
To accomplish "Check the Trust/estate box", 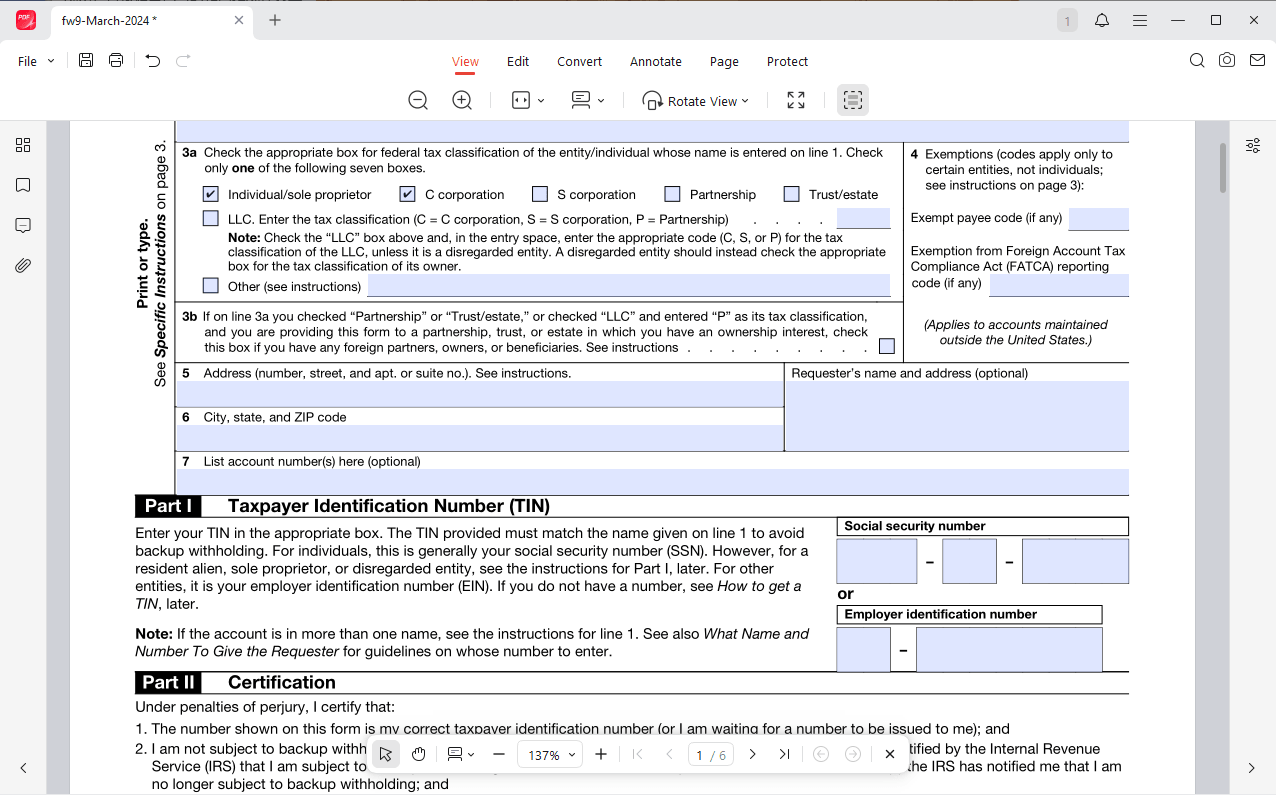I will pyautogui.click(x=791, y=194).
